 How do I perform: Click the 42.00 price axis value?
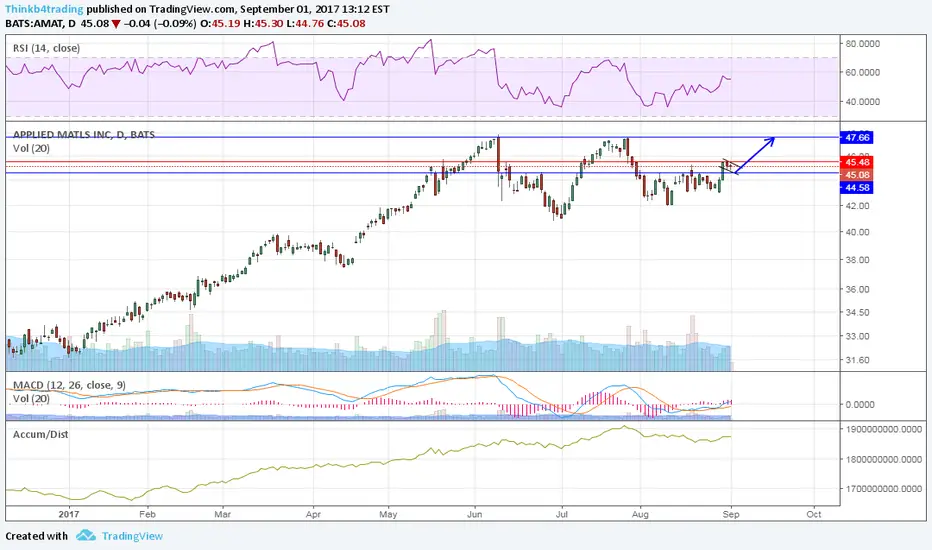pos(857,206)
